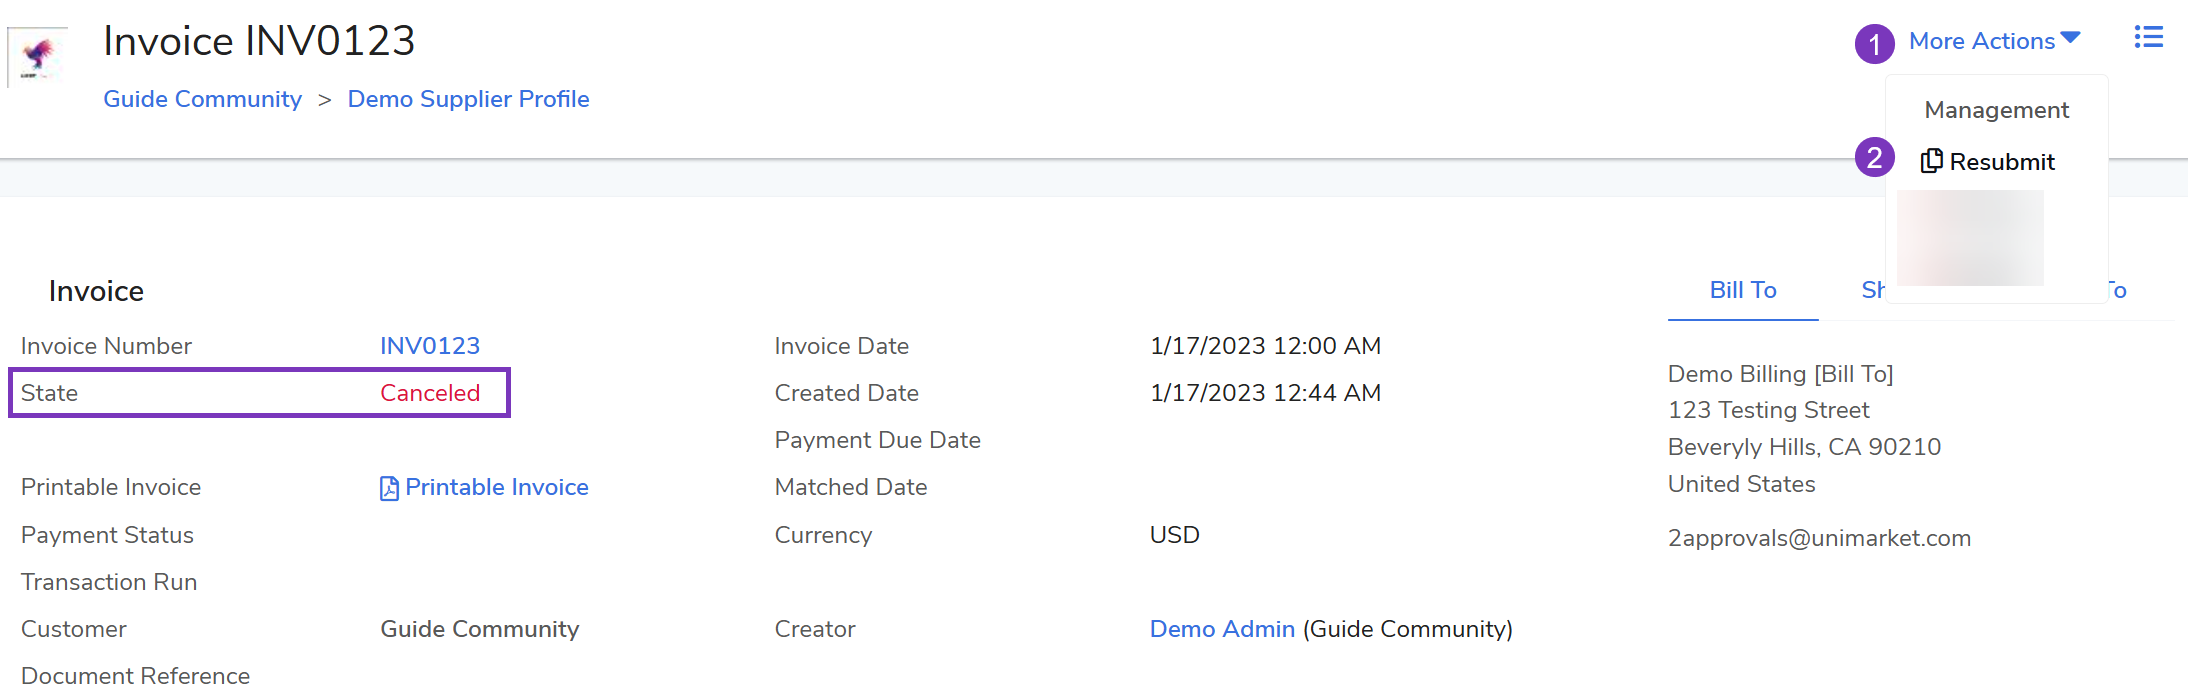Select the partially hidden Ship To tab
This screenshot has width=2188, height=700.
1871,290
